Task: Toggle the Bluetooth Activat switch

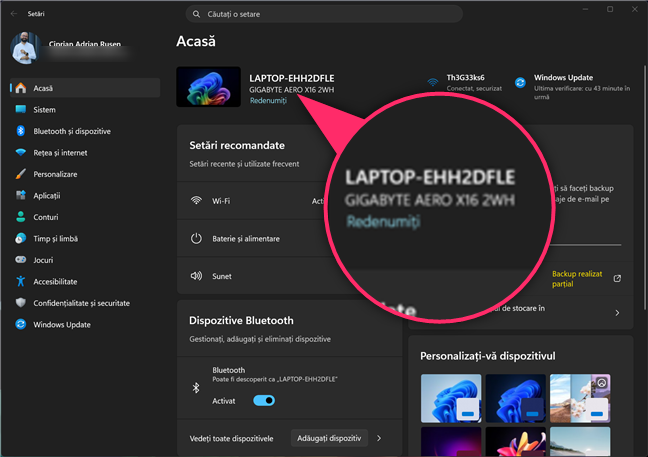Action: [264, 400]
